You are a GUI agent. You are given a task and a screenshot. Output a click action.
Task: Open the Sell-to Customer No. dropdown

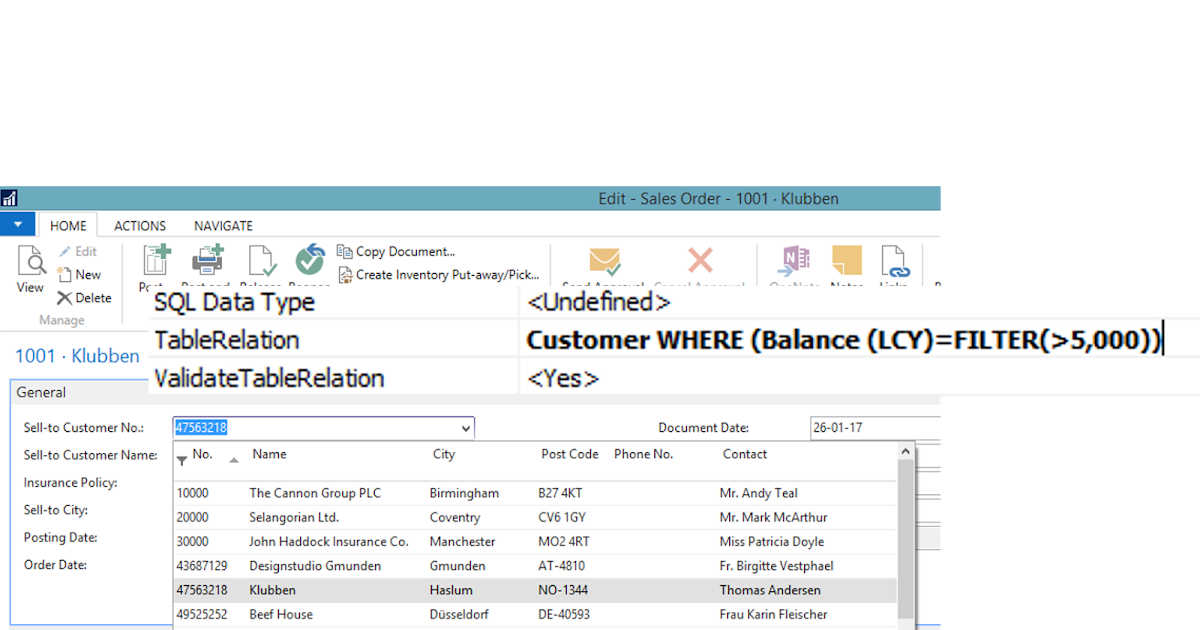point(466,427)
